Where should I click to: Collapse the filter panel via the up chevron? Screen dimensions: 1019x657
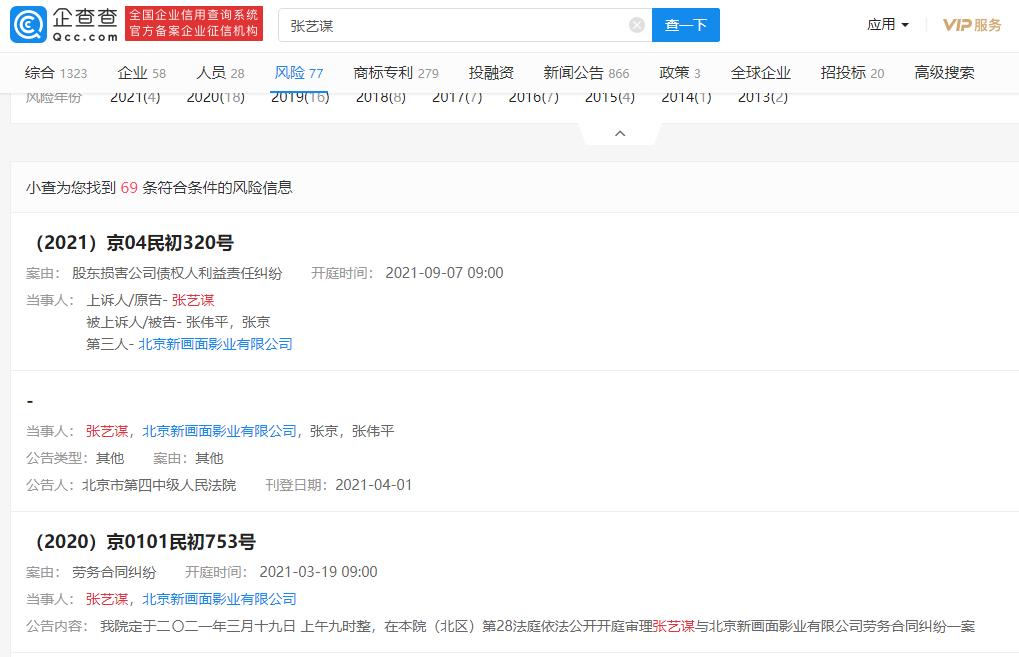(x=619, y=131)
